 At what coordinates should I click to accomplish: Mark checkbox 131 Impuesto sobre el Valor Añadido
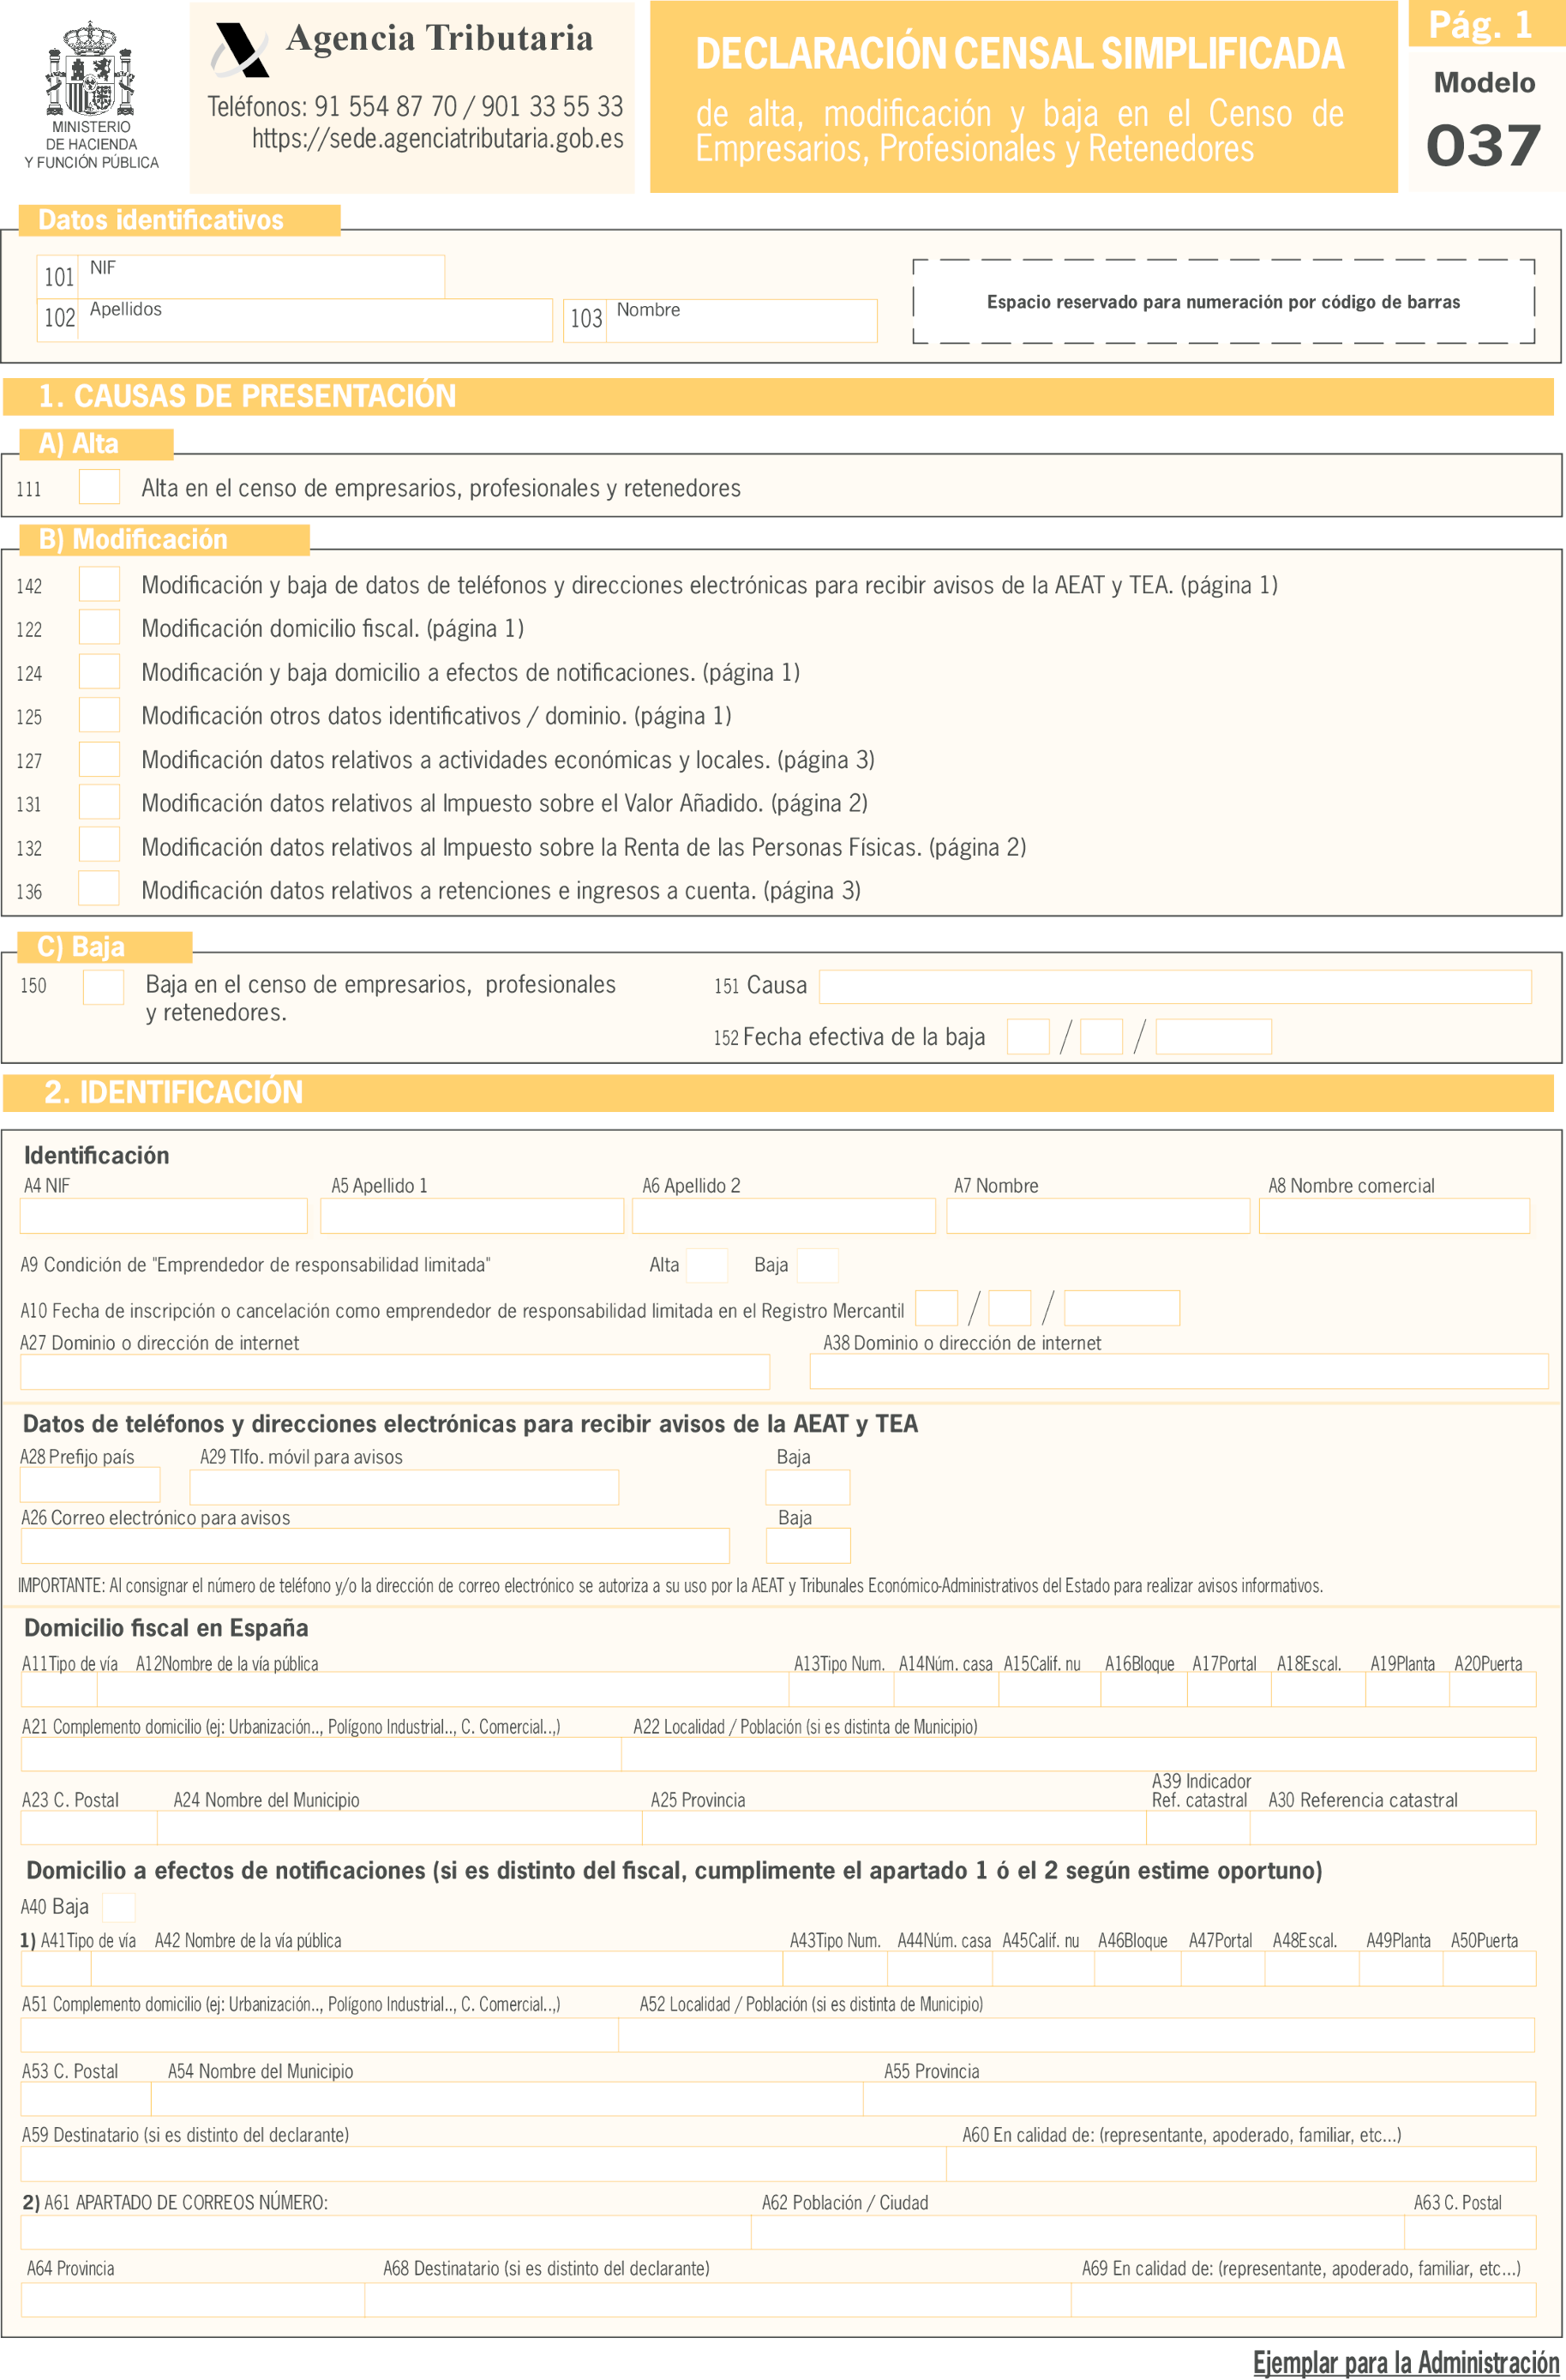(99, 802)
